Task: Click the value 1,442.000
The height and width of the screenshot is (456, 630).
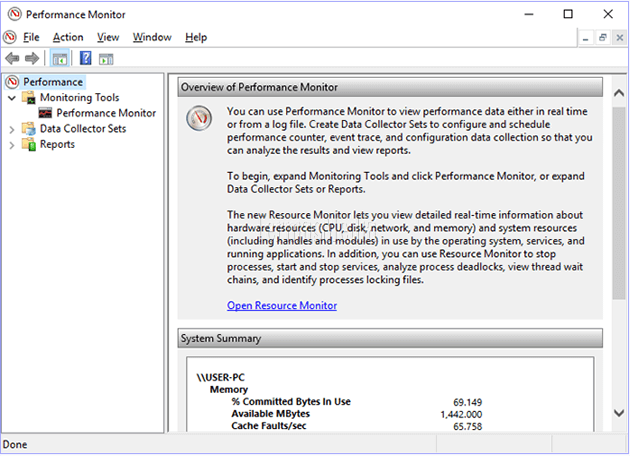Action: [x=461, y=414]
